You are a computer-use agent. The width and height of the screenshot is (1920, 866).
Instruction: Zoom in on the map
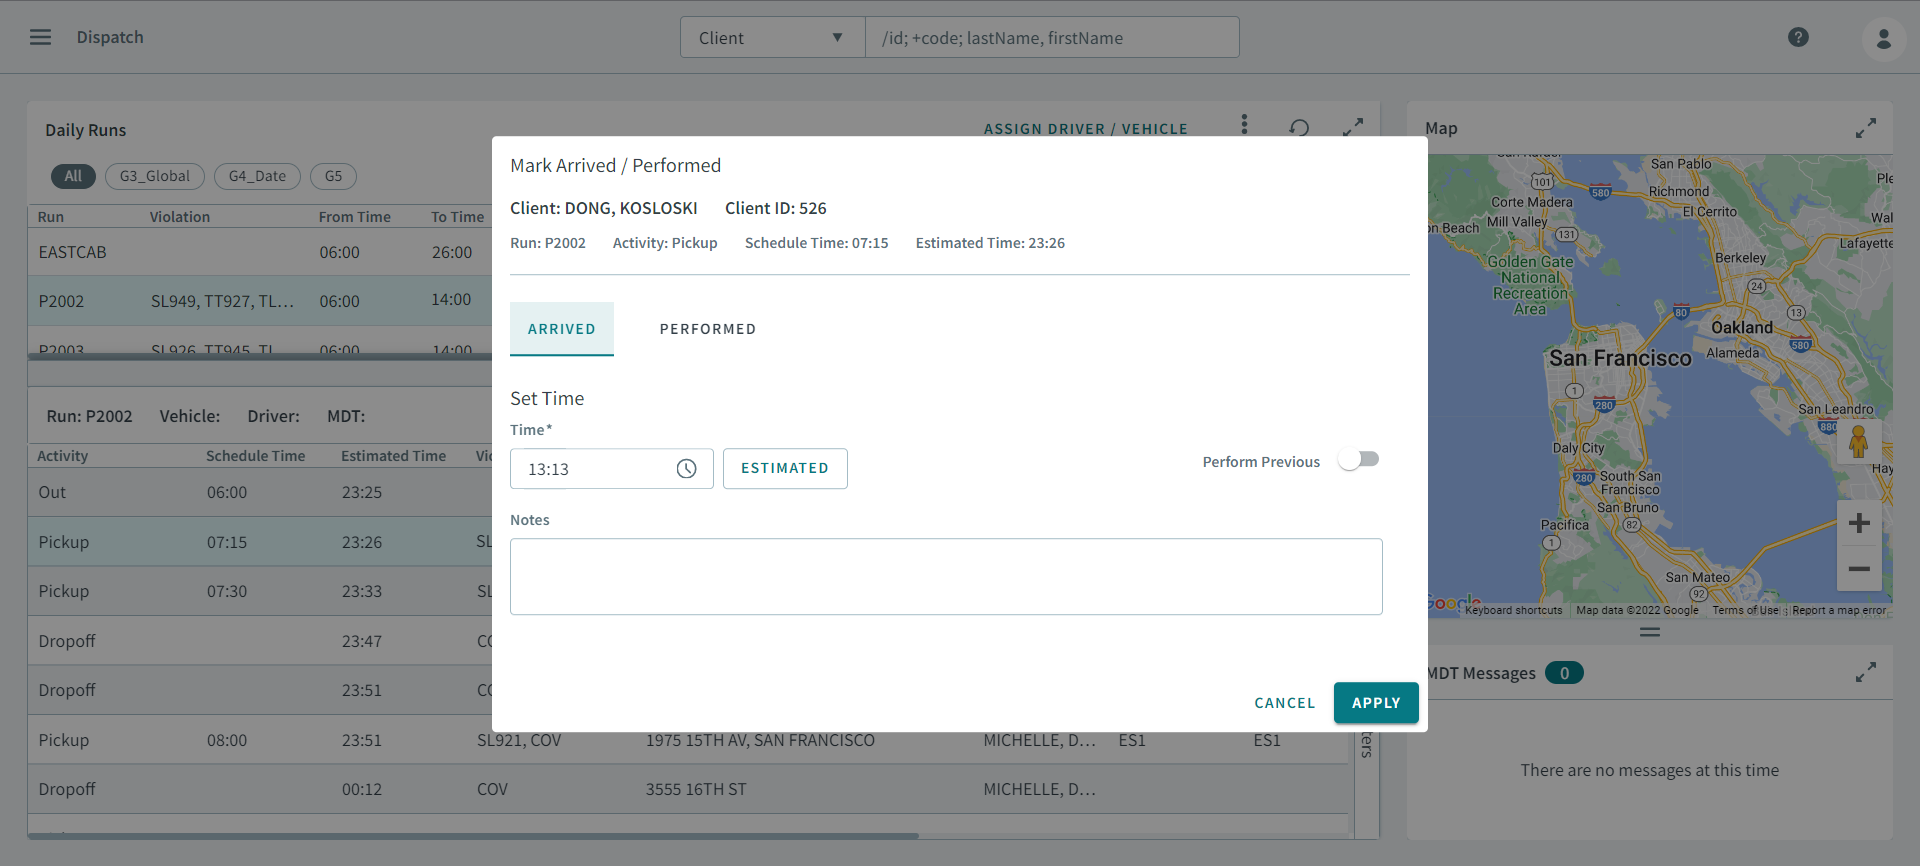click(x=1859, y=523)
